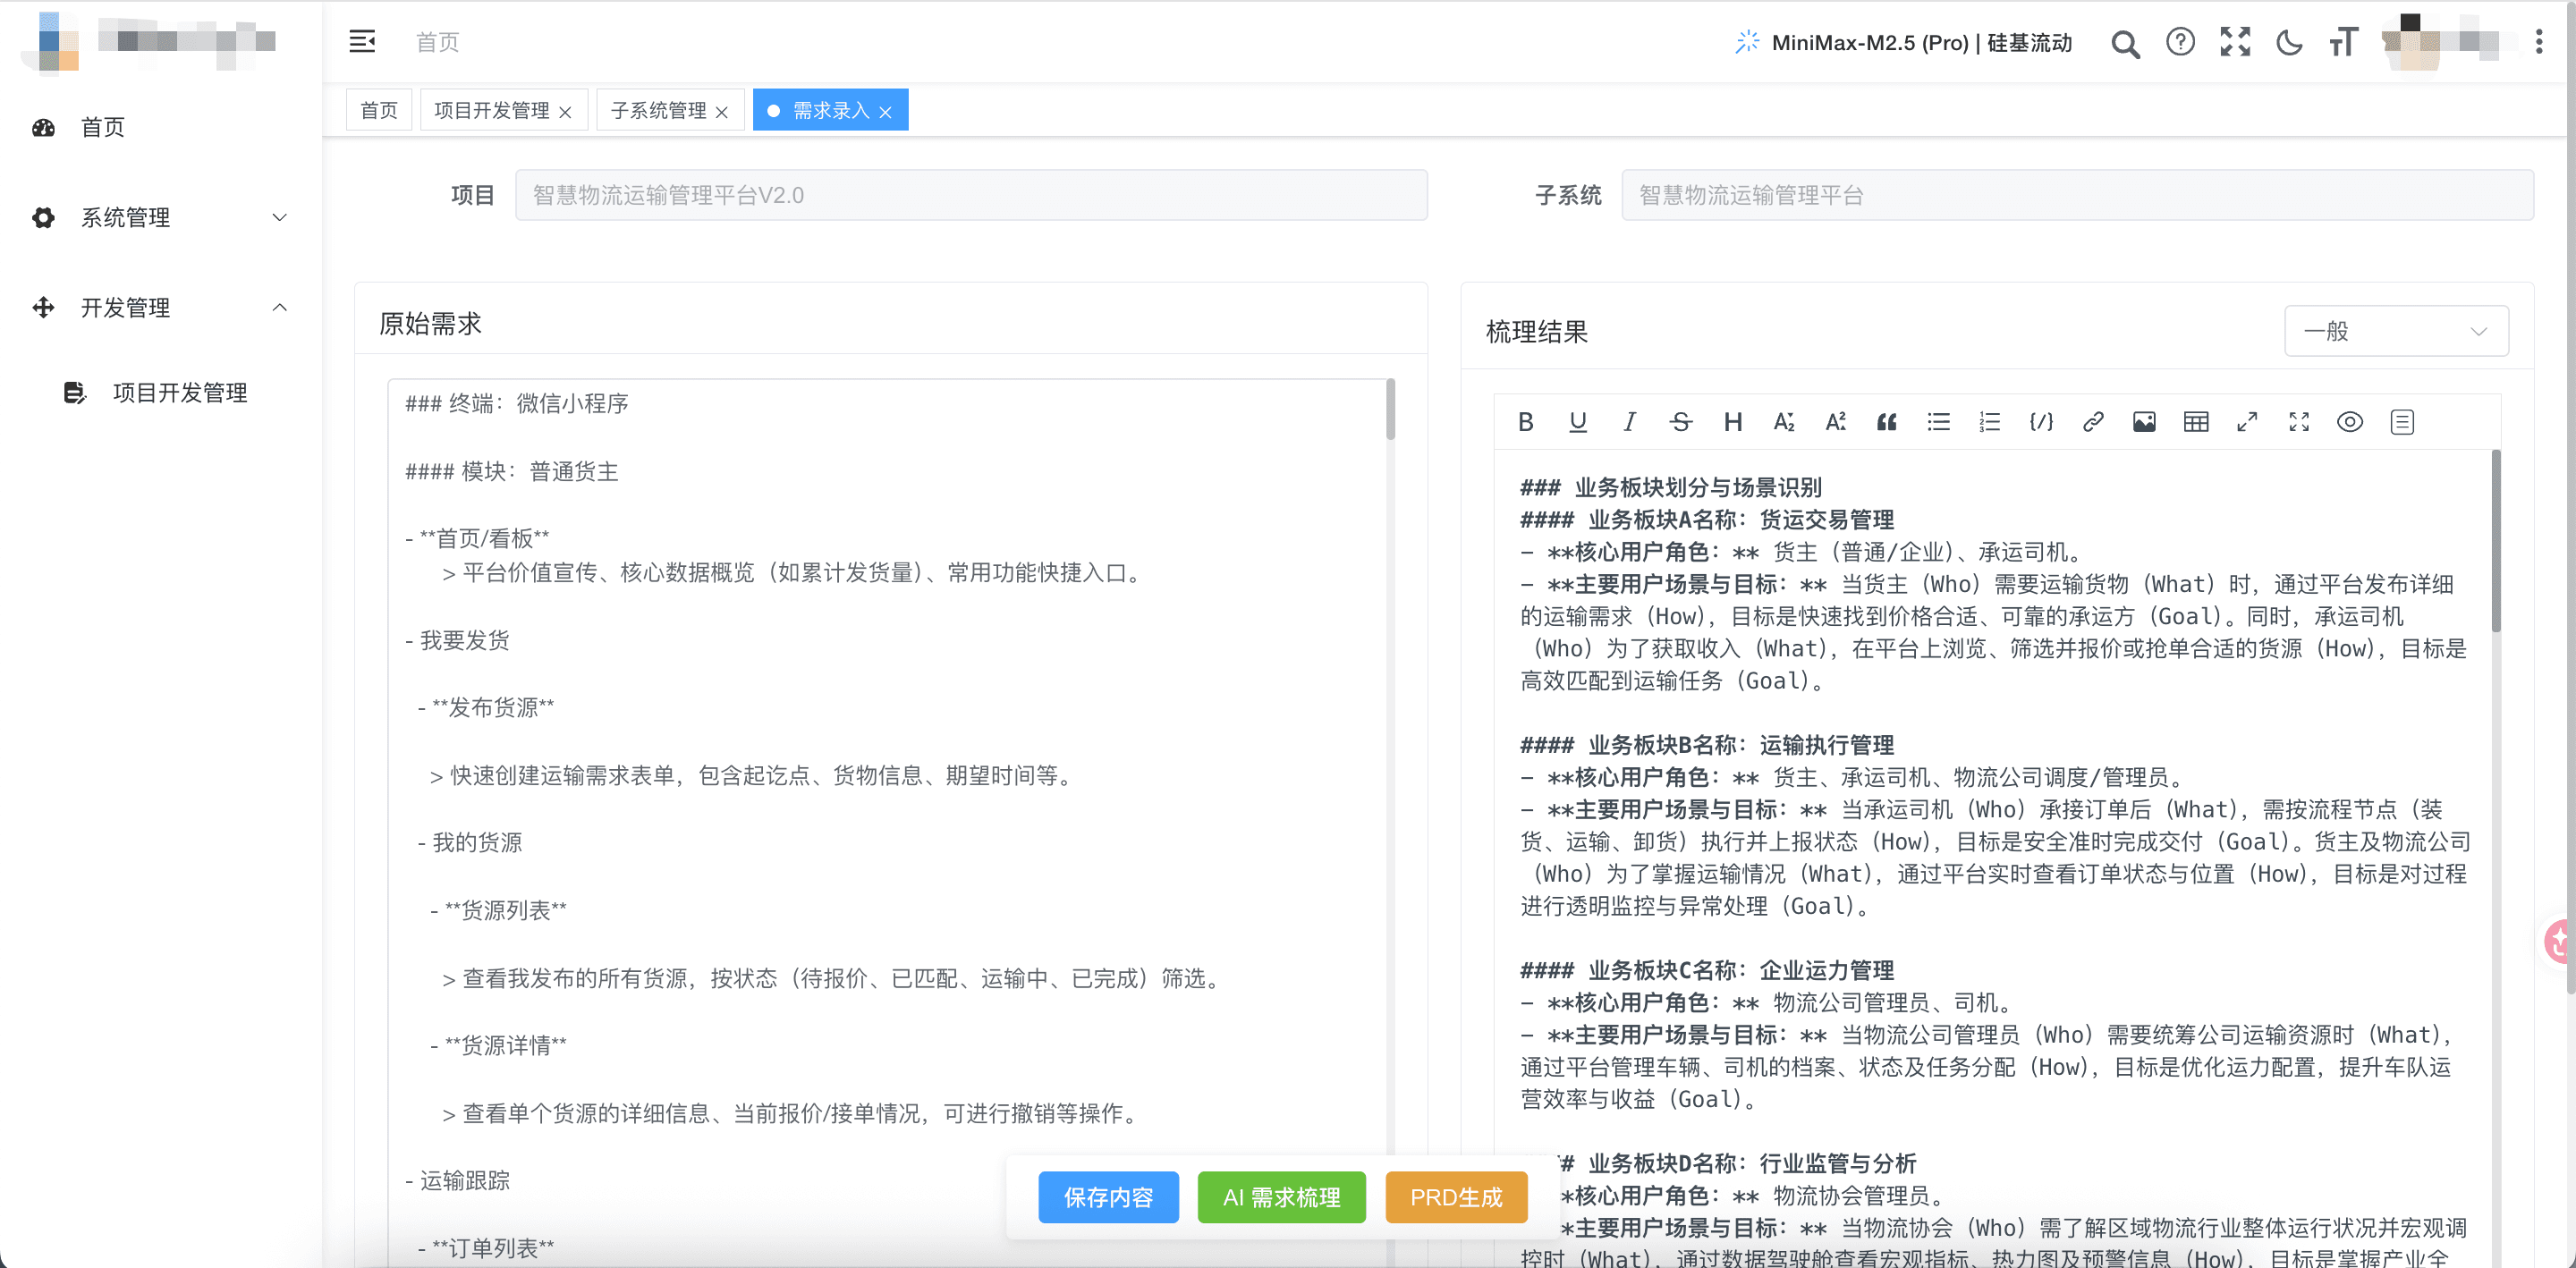Insert a hyperlink icon in editor

click(2092, 422)
